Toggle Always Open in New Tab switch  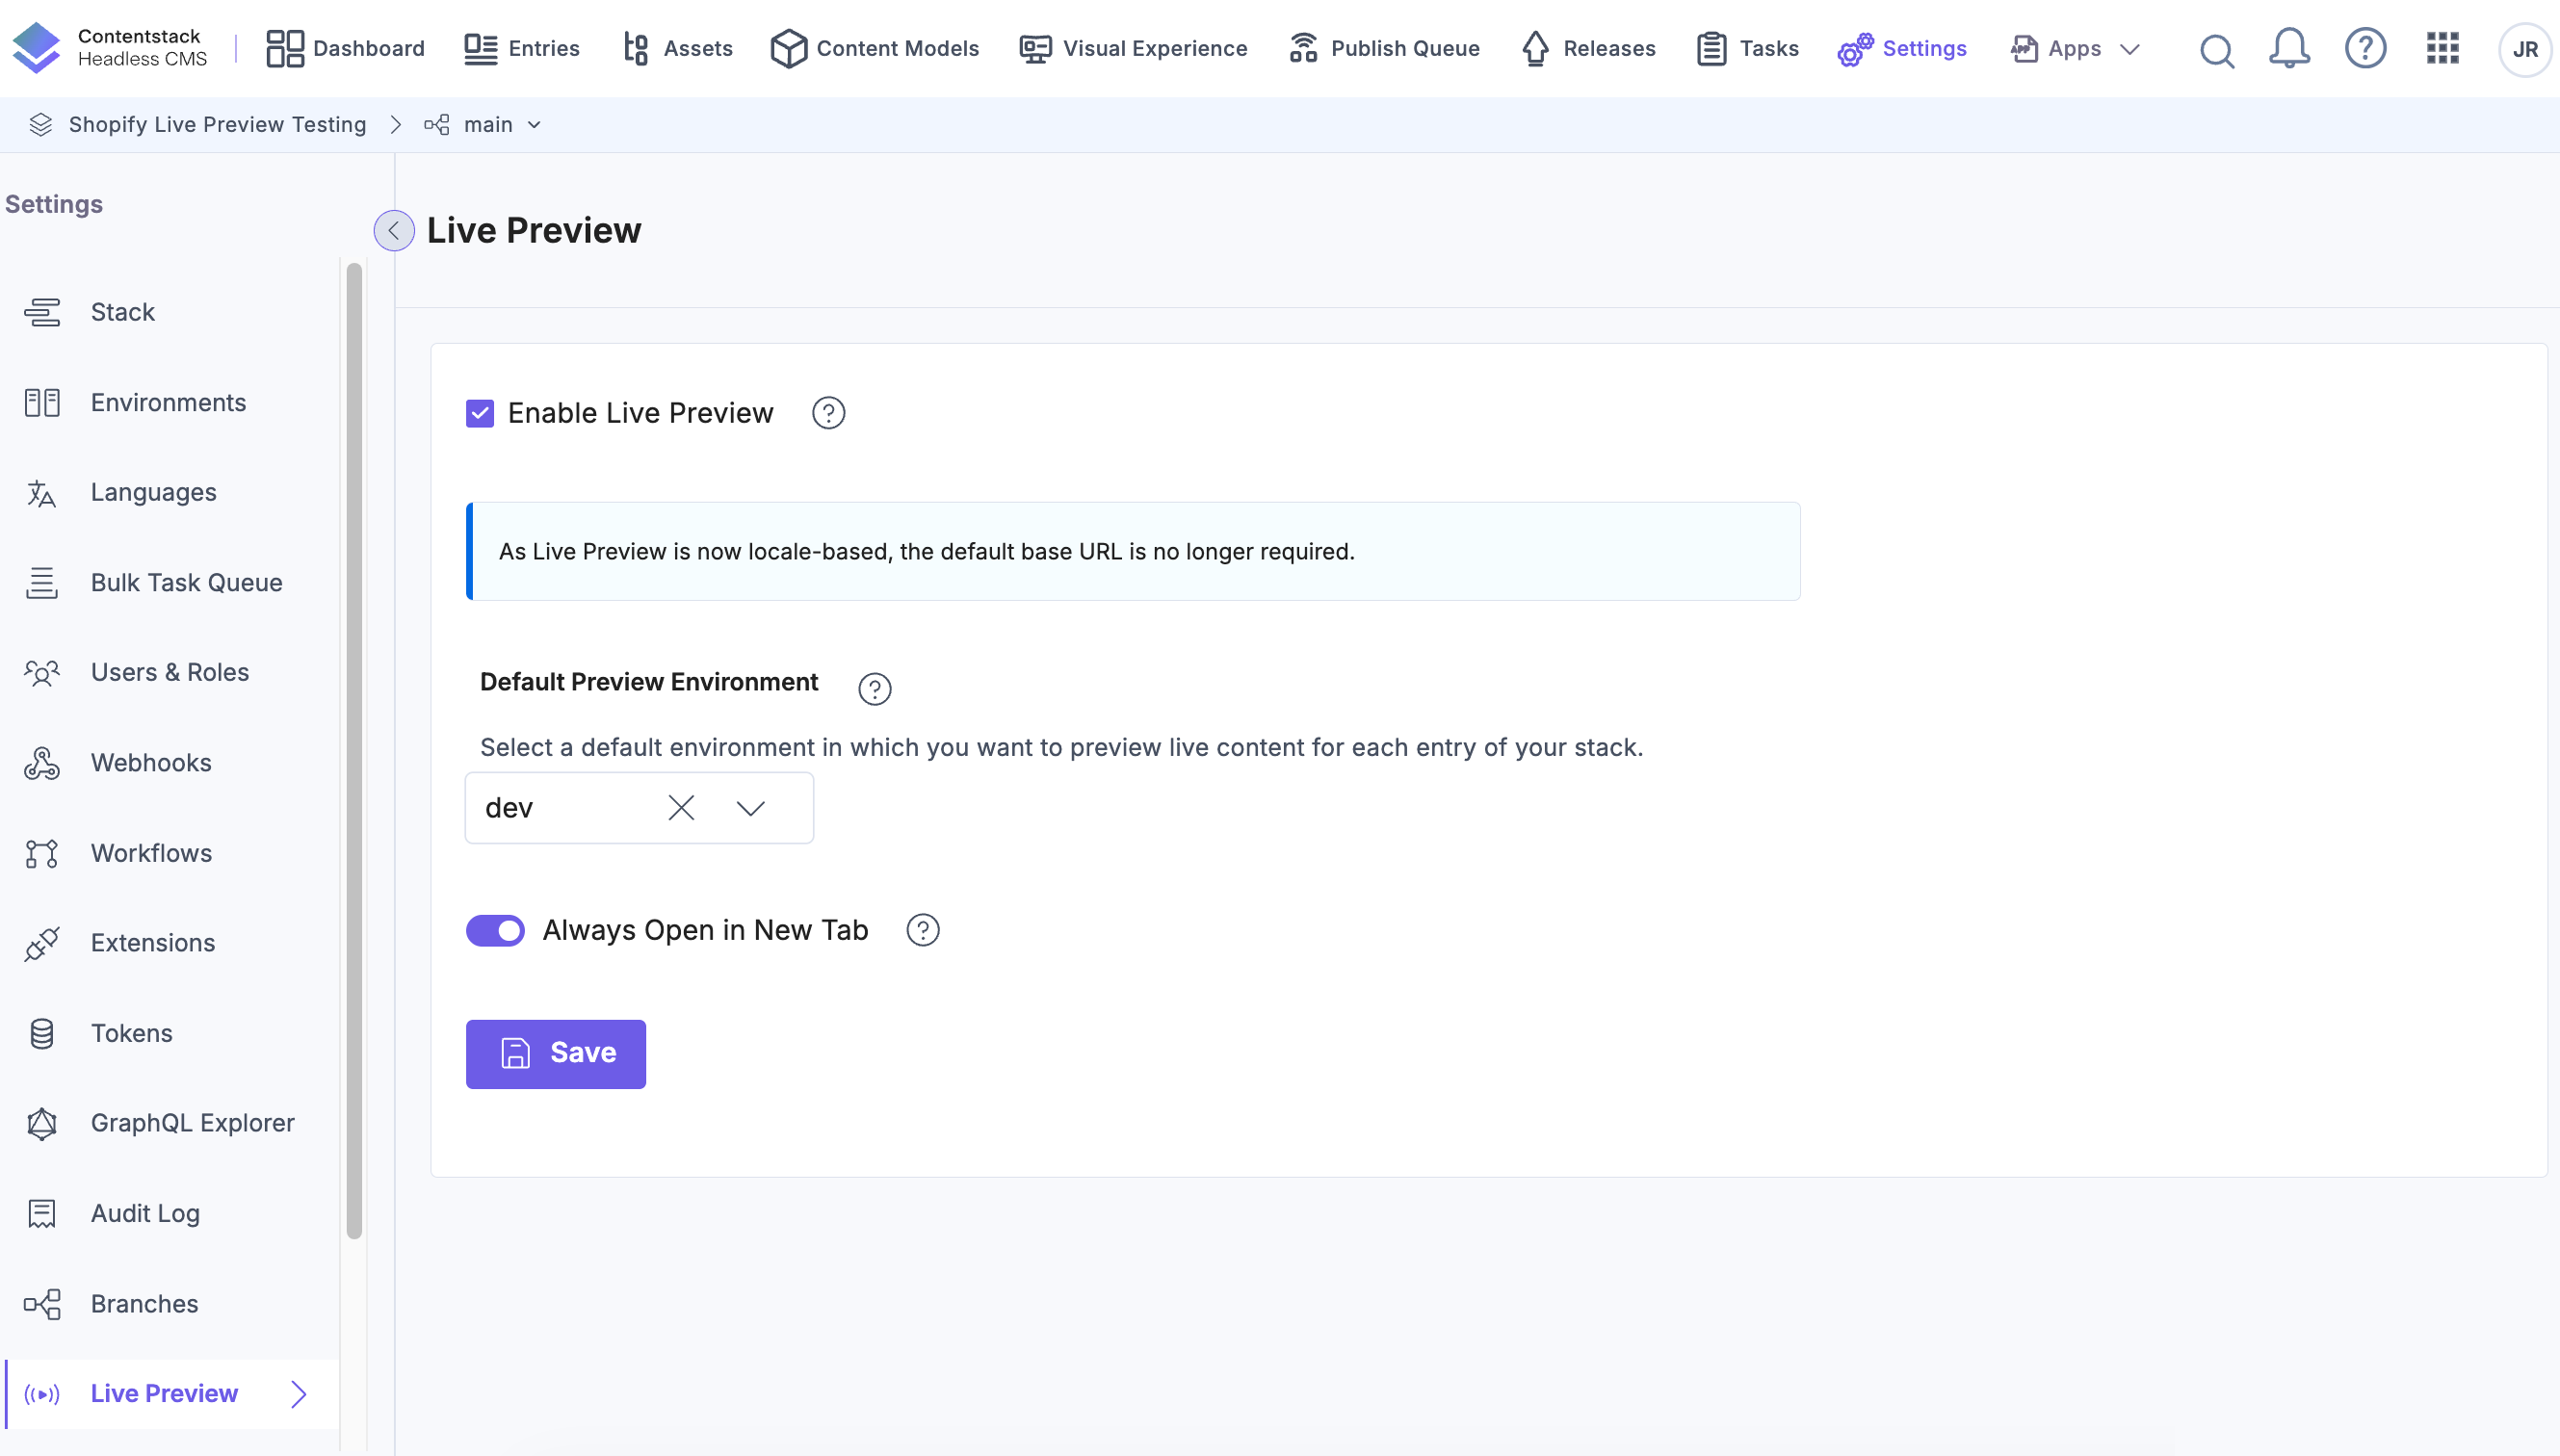point(495,930)
